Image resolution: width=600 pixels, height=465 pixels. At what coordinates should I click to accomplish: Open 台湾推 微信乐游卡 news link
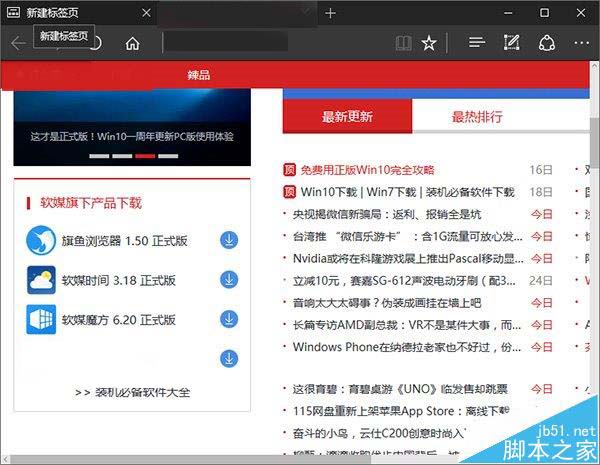[x=408, y=236]
